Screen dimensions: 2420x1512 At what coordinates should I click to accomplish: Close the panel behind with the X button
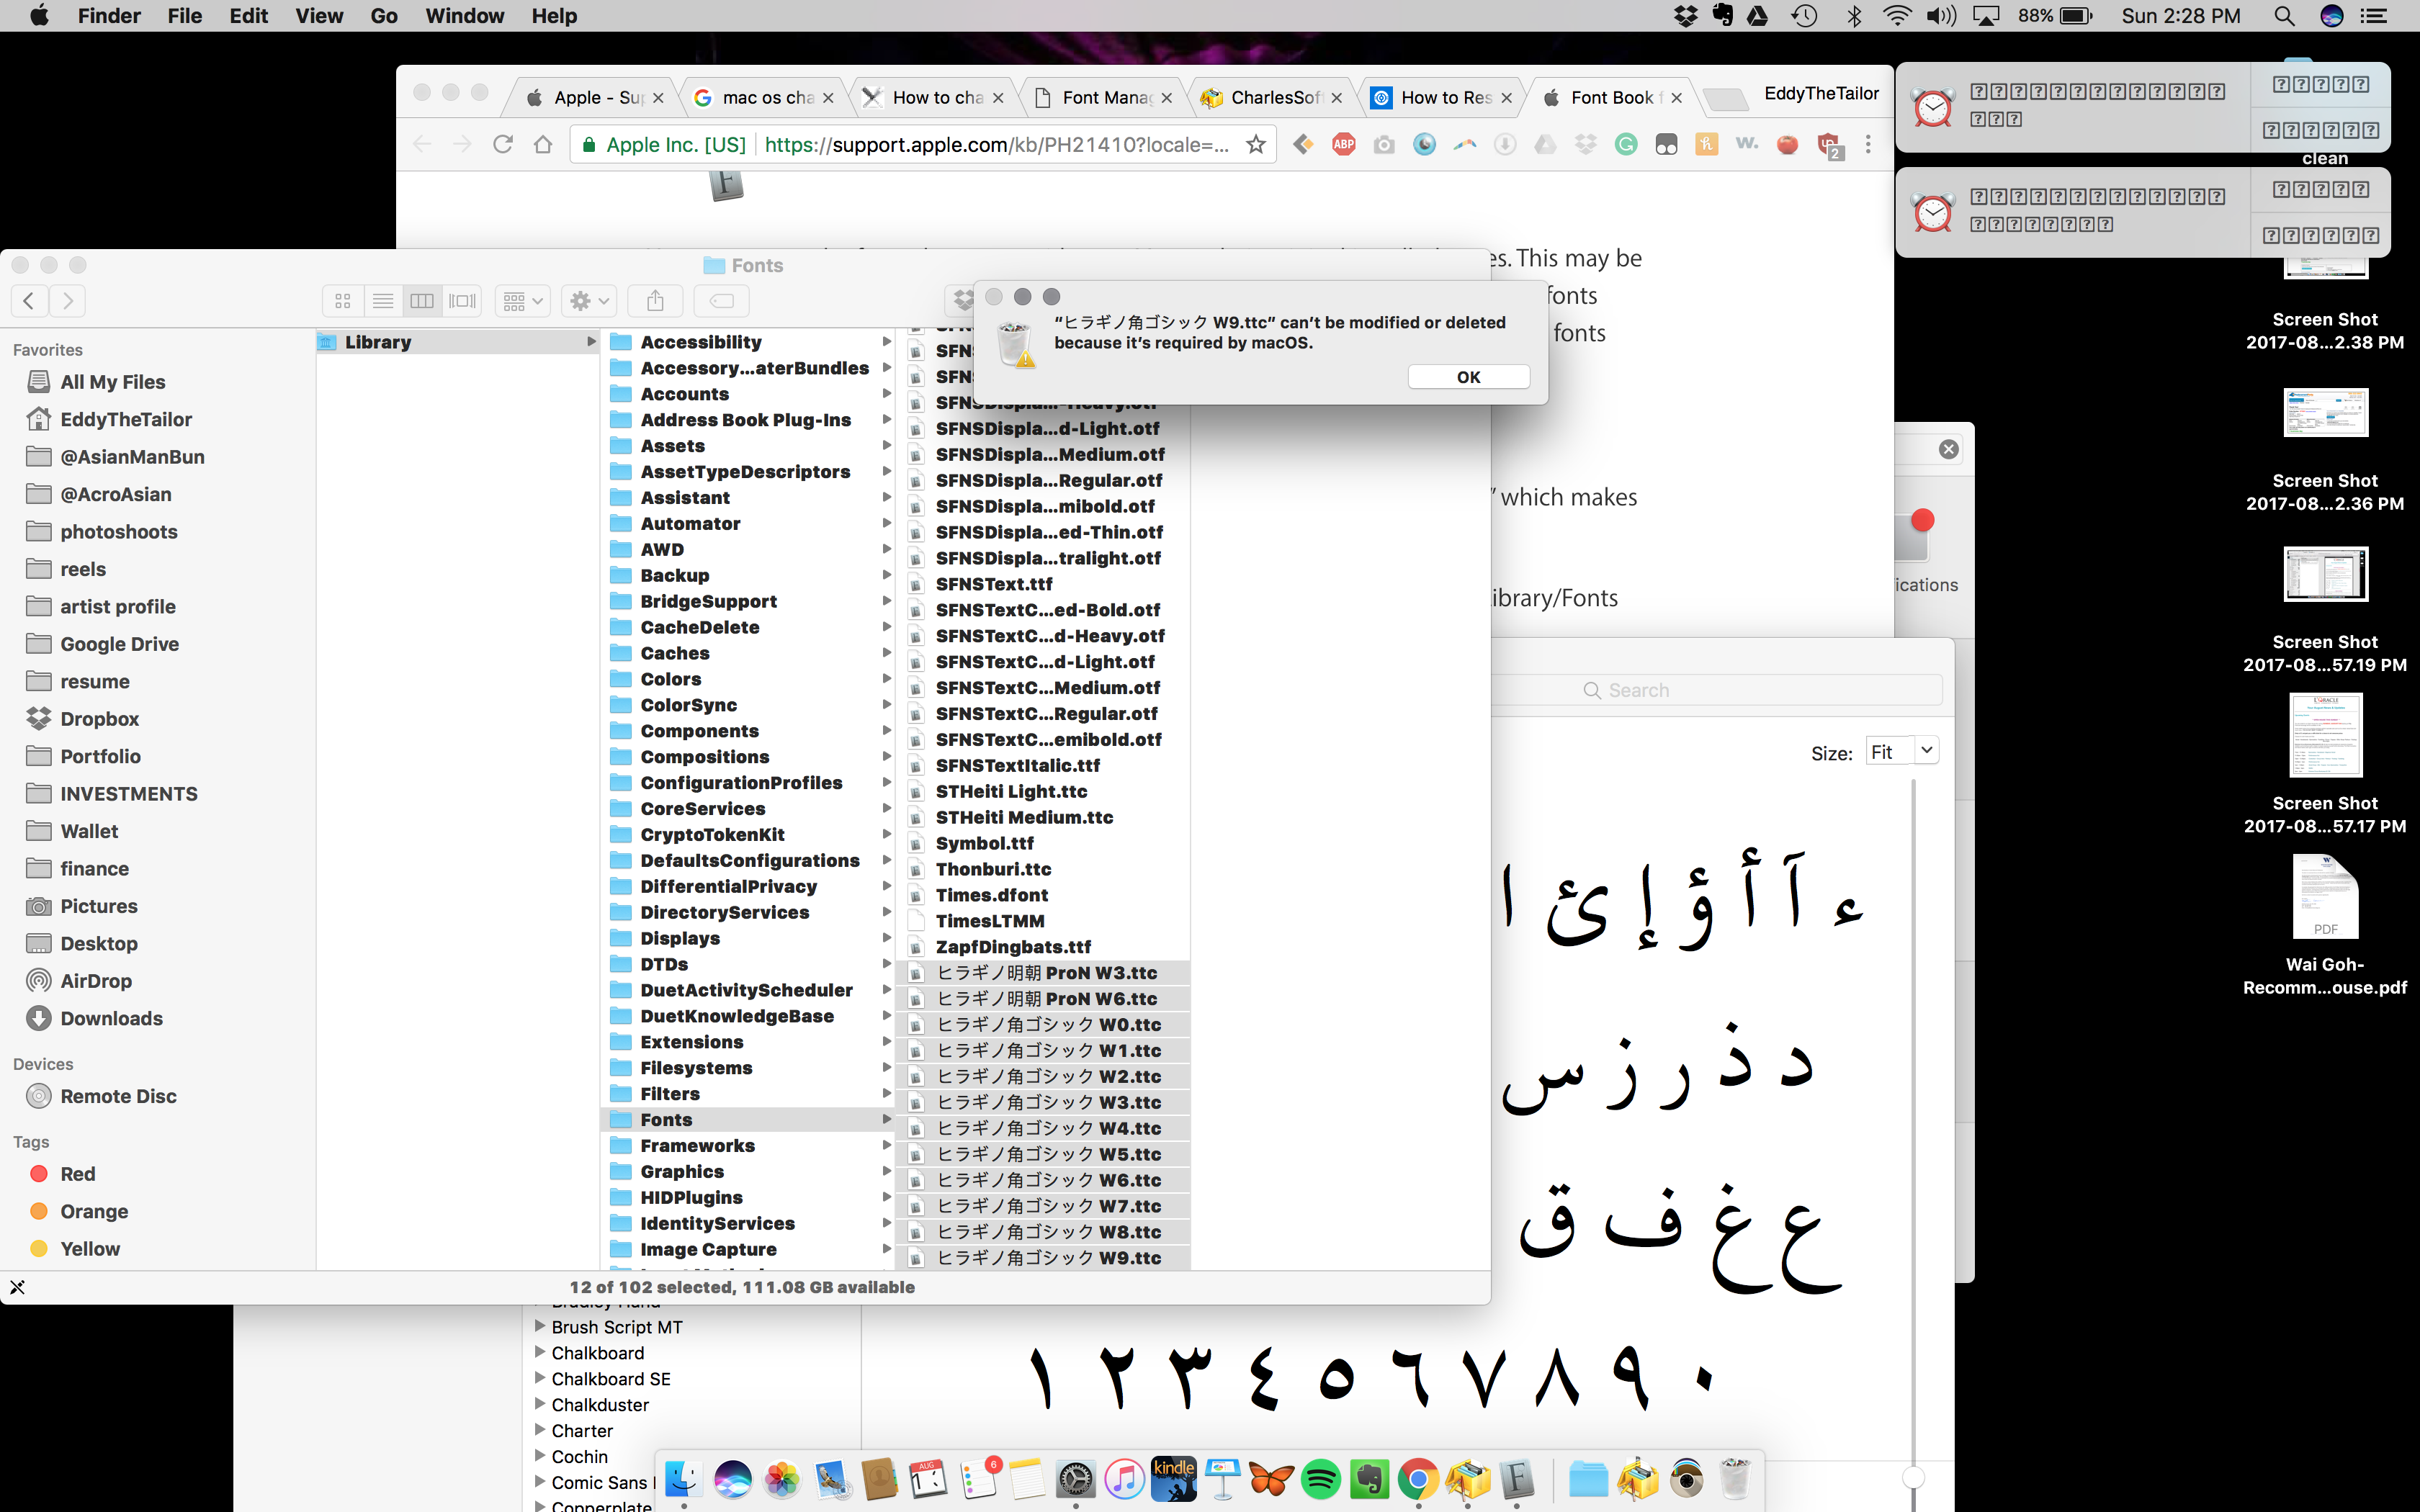1948,449
